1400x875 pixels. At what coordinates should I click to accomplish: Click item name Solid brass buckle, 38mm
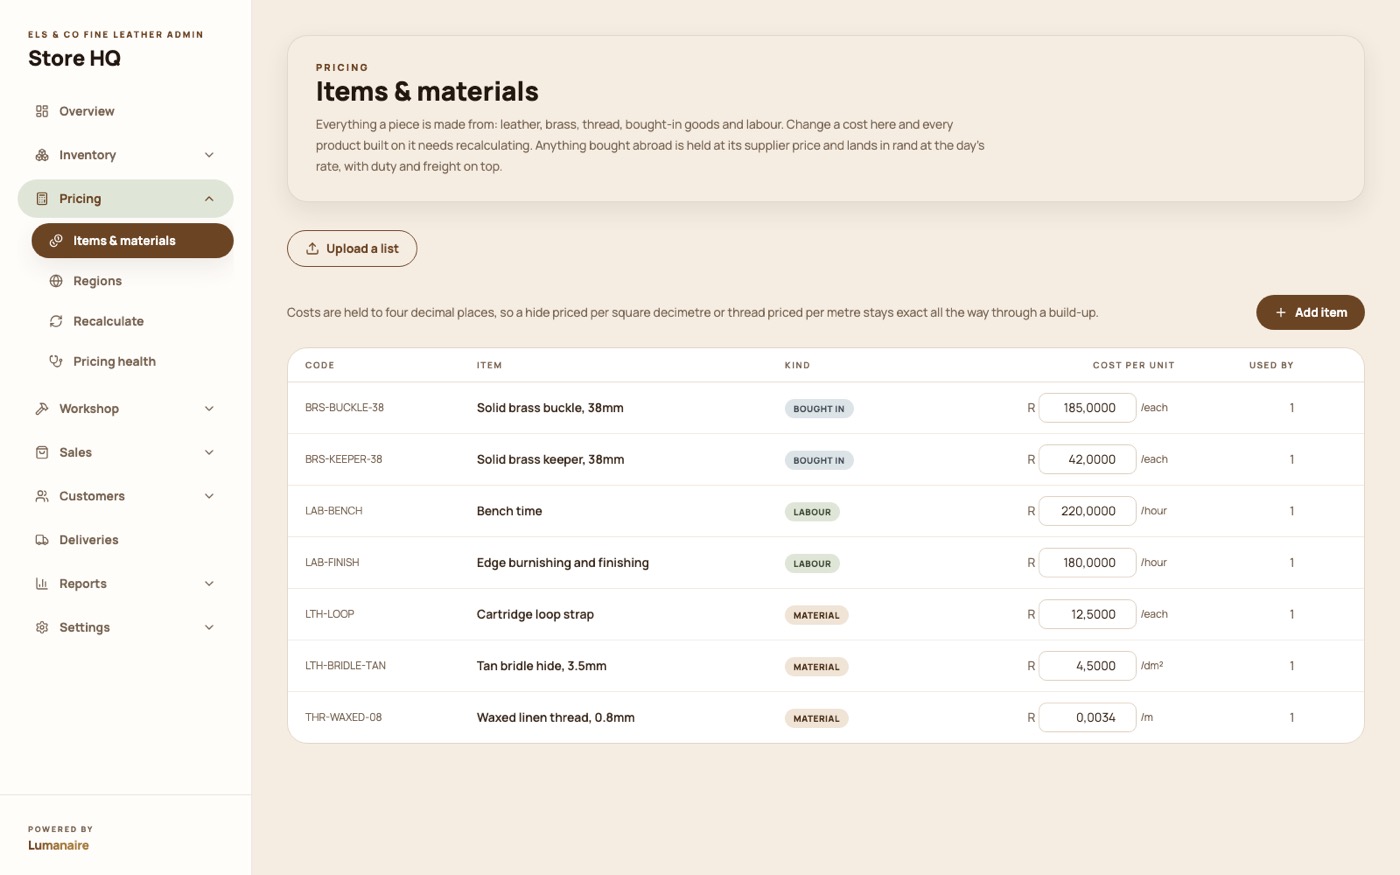pyautogui.click(x=550, y=408)
